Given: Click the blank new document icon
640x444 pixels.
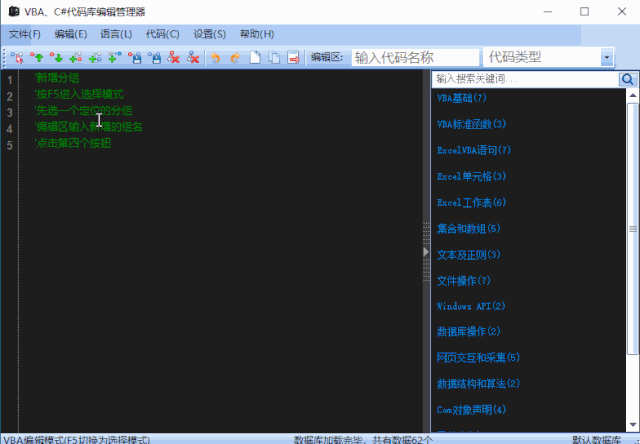Looking at the screenshot, I should pos(255,58).
